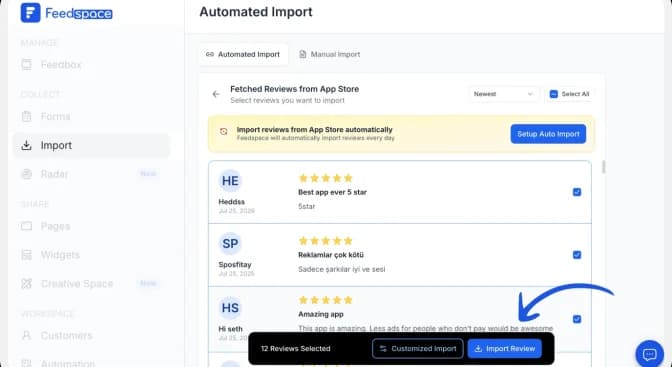Click the '12 Reviews Selected' text
The width and height of the screenshot is (672, 367).
tap(295, 349)
